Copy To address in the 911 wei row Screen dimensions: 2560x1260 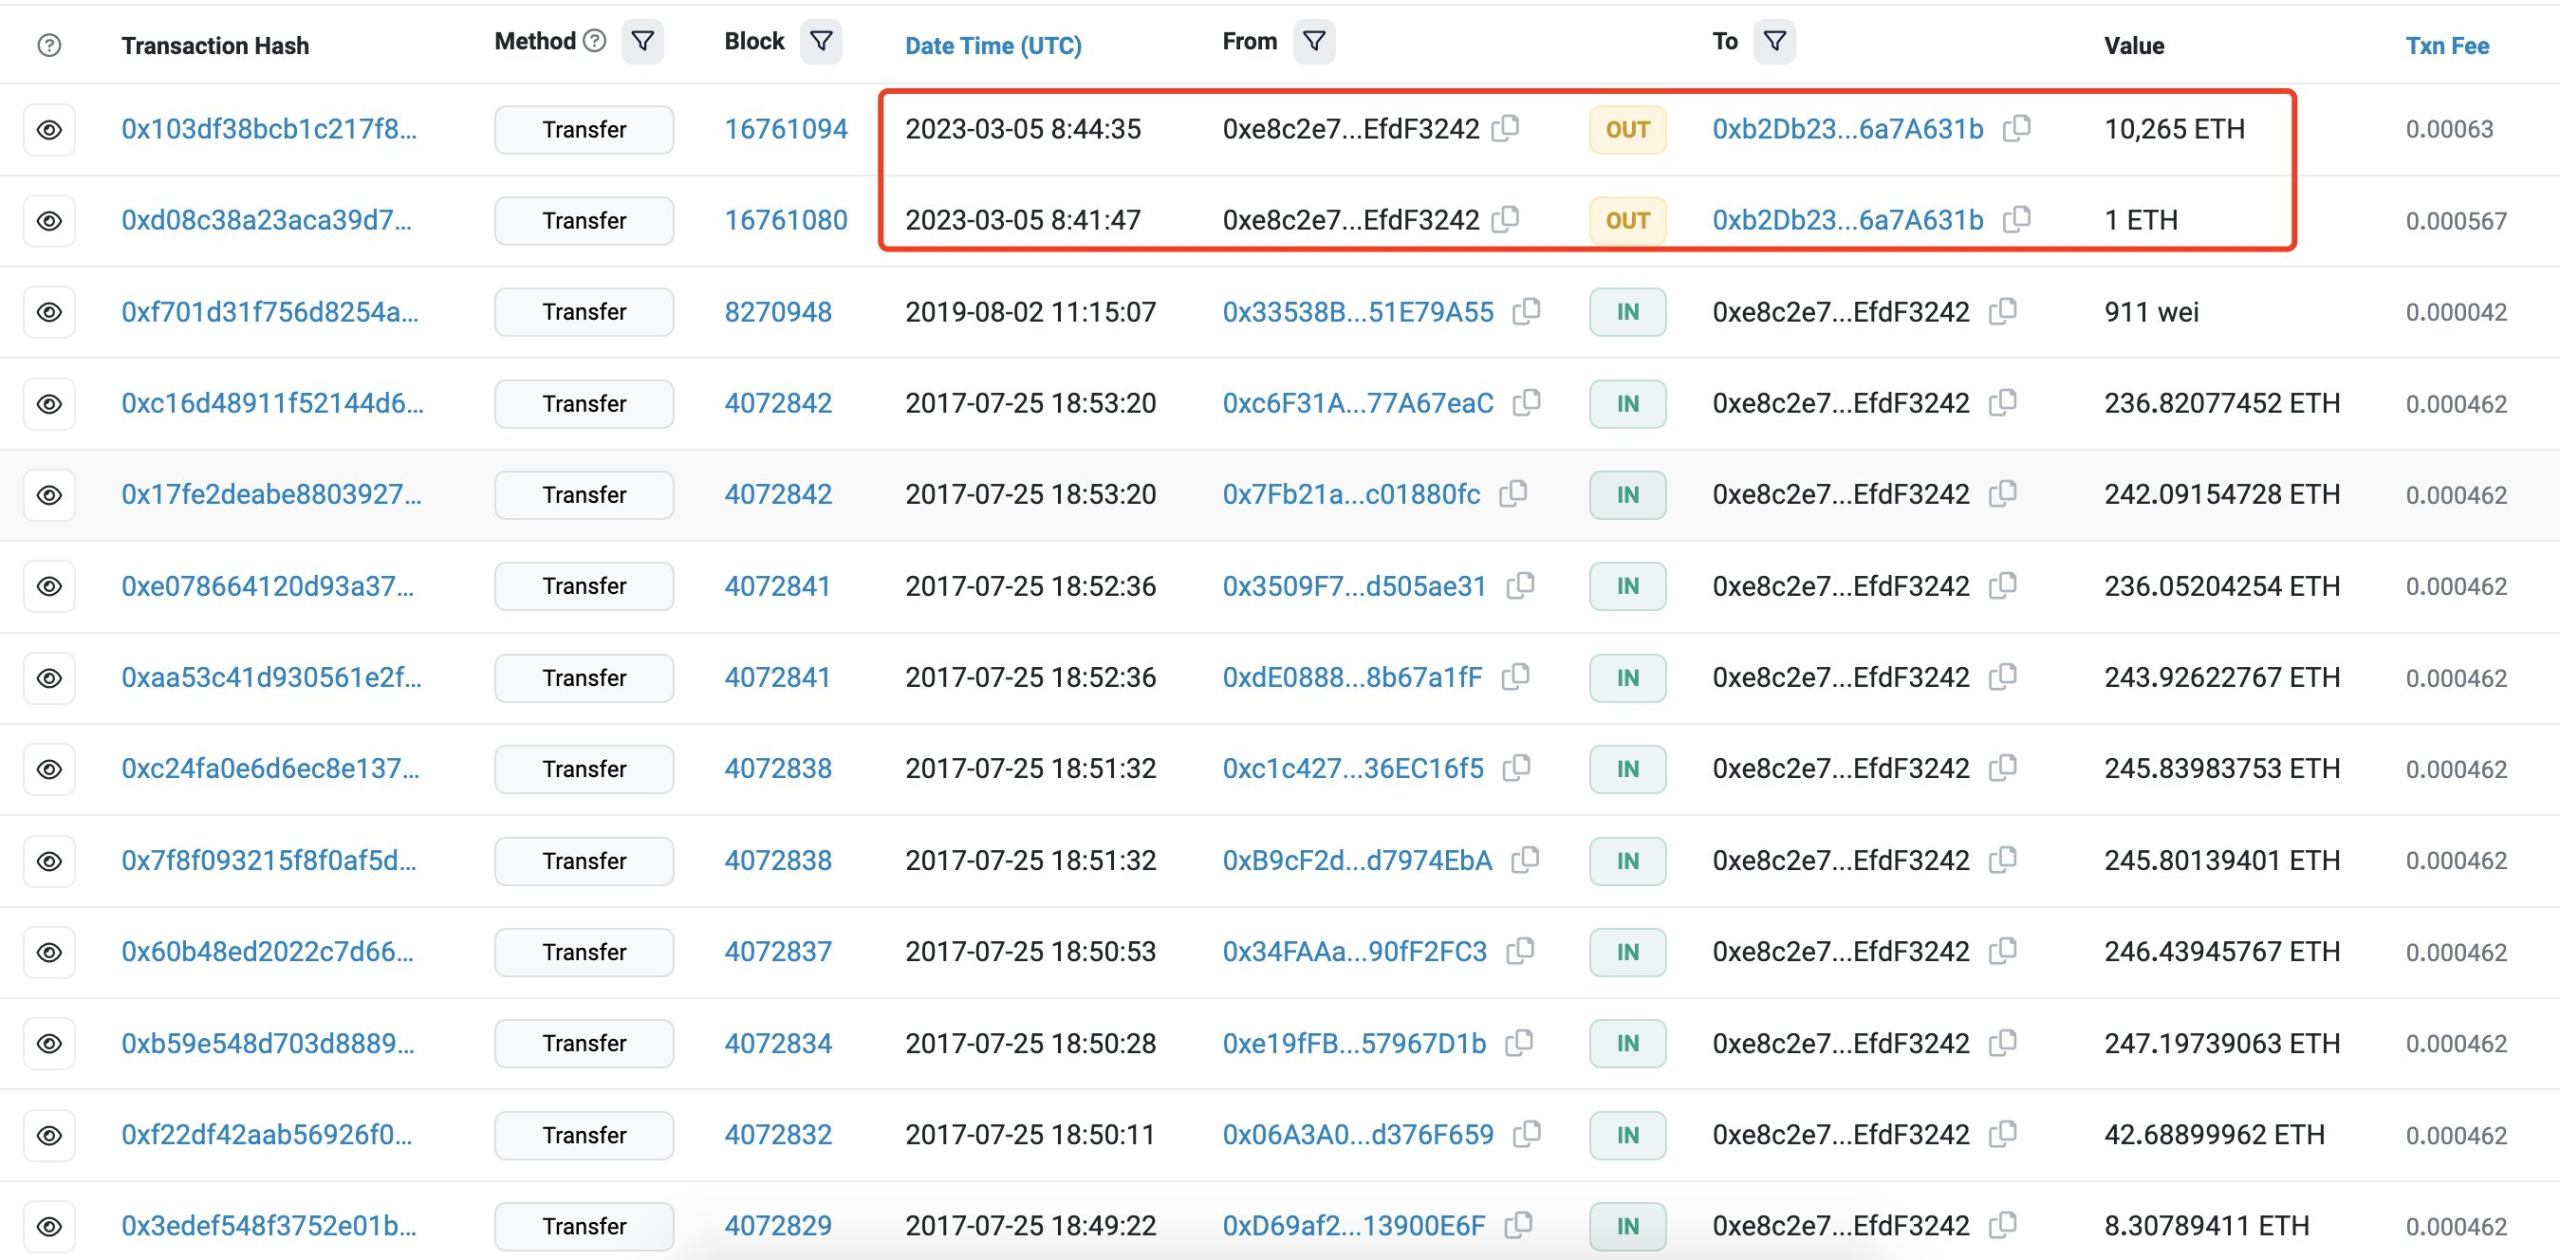tap(2003, 311)
